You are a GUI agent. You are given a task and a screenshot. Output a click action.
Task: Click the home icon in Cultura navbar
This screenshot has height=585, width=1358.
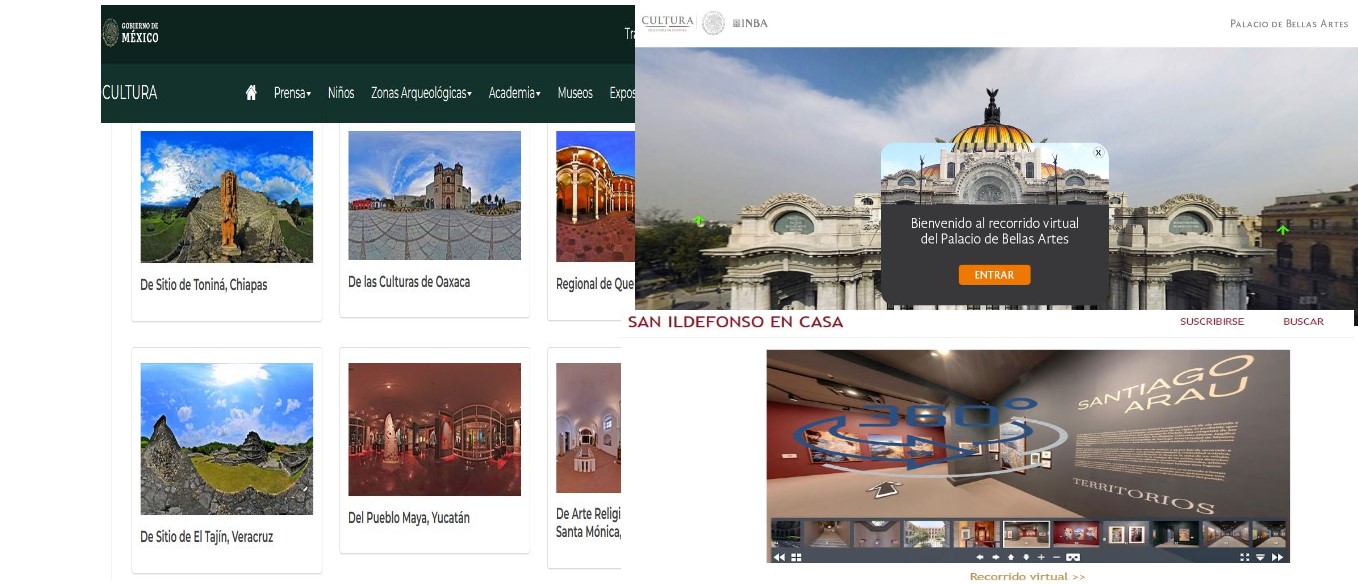click(x=251, y=93)
